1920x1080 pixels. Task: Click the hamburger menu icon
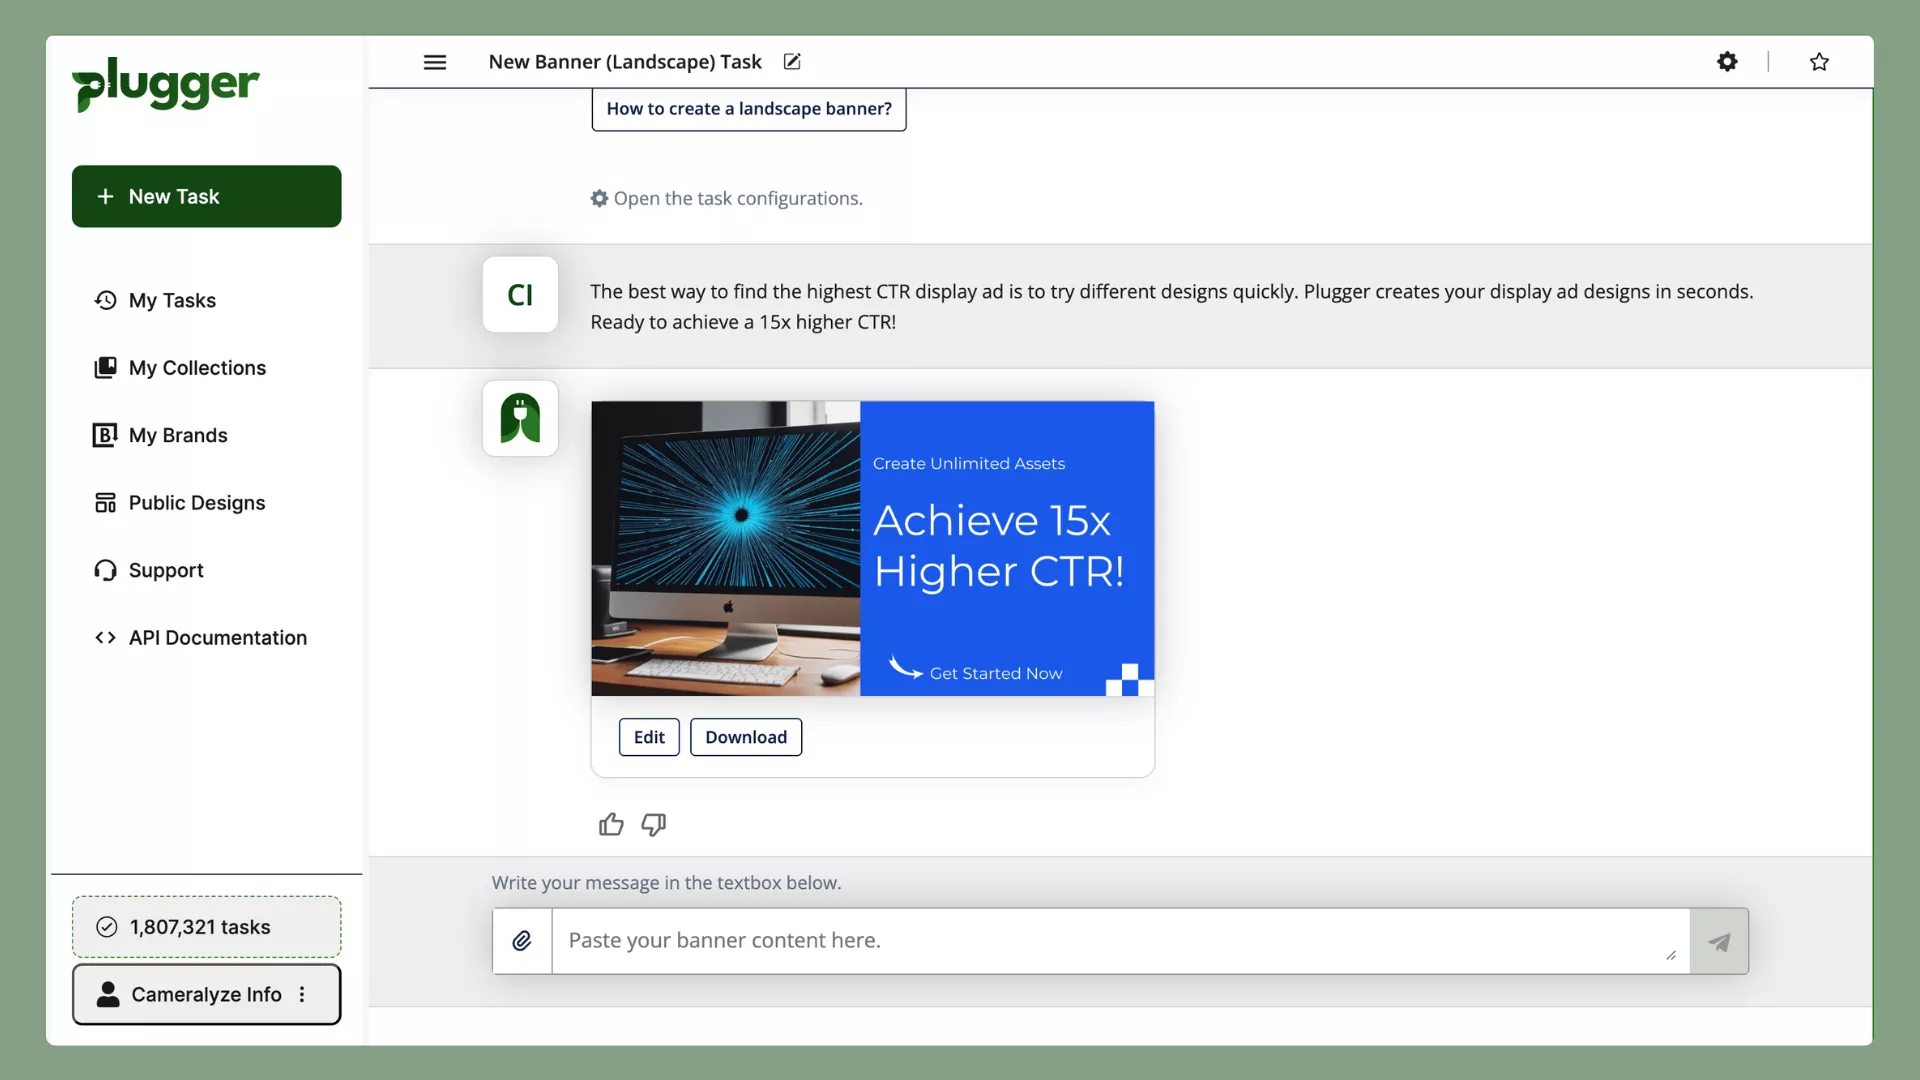coord(434,62)
